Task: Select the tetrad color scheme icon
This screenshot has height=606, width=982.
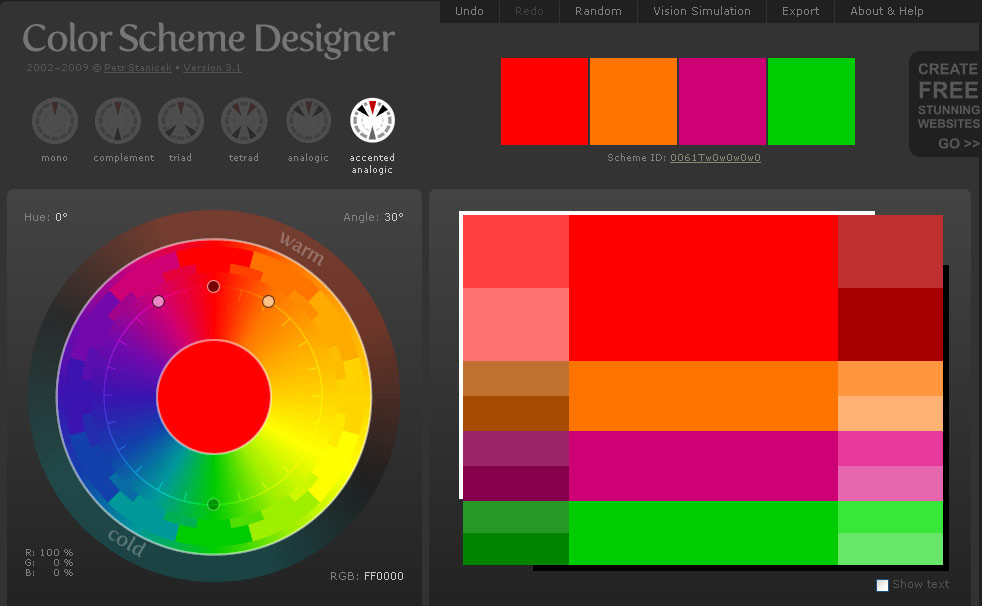Action: pos(243,119)
